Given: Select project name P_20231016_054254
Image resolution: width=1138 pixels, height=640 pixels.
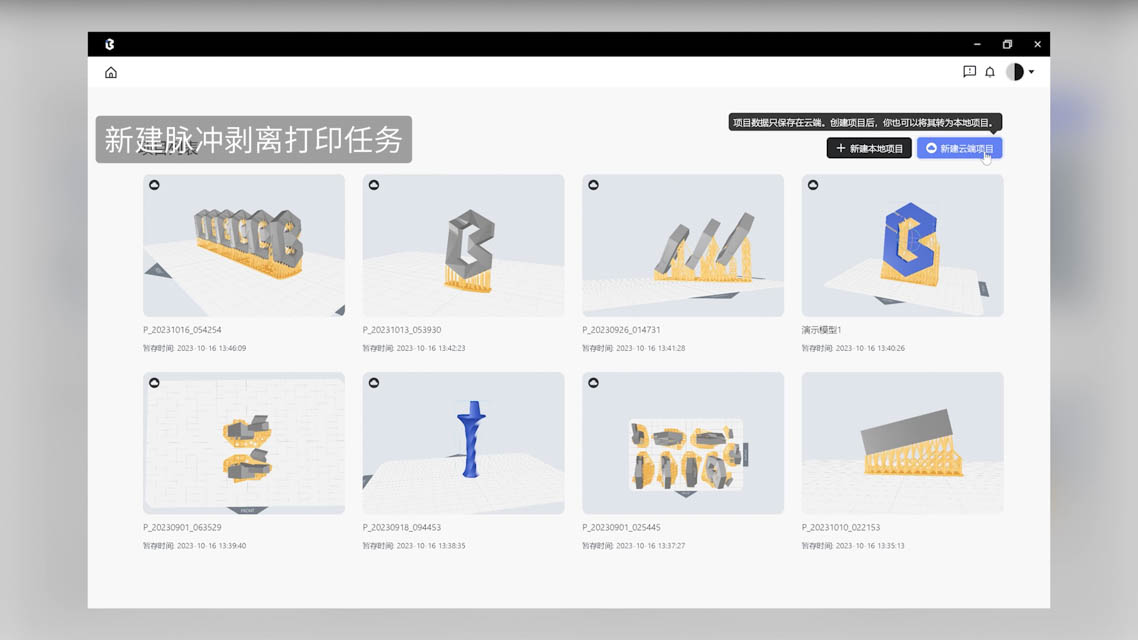Looking at the screenshot, I should click(x=182, y=329).
